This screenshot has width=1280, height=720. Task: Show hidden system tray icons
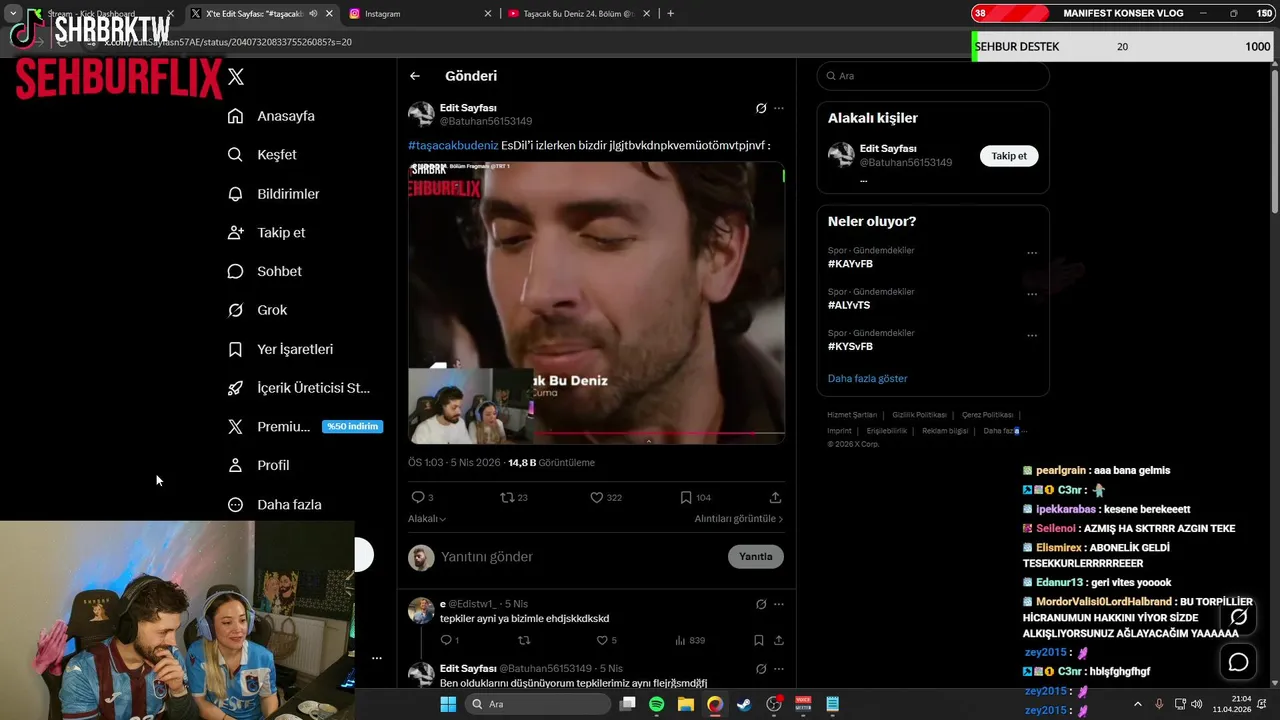[x=1138, y=704]
